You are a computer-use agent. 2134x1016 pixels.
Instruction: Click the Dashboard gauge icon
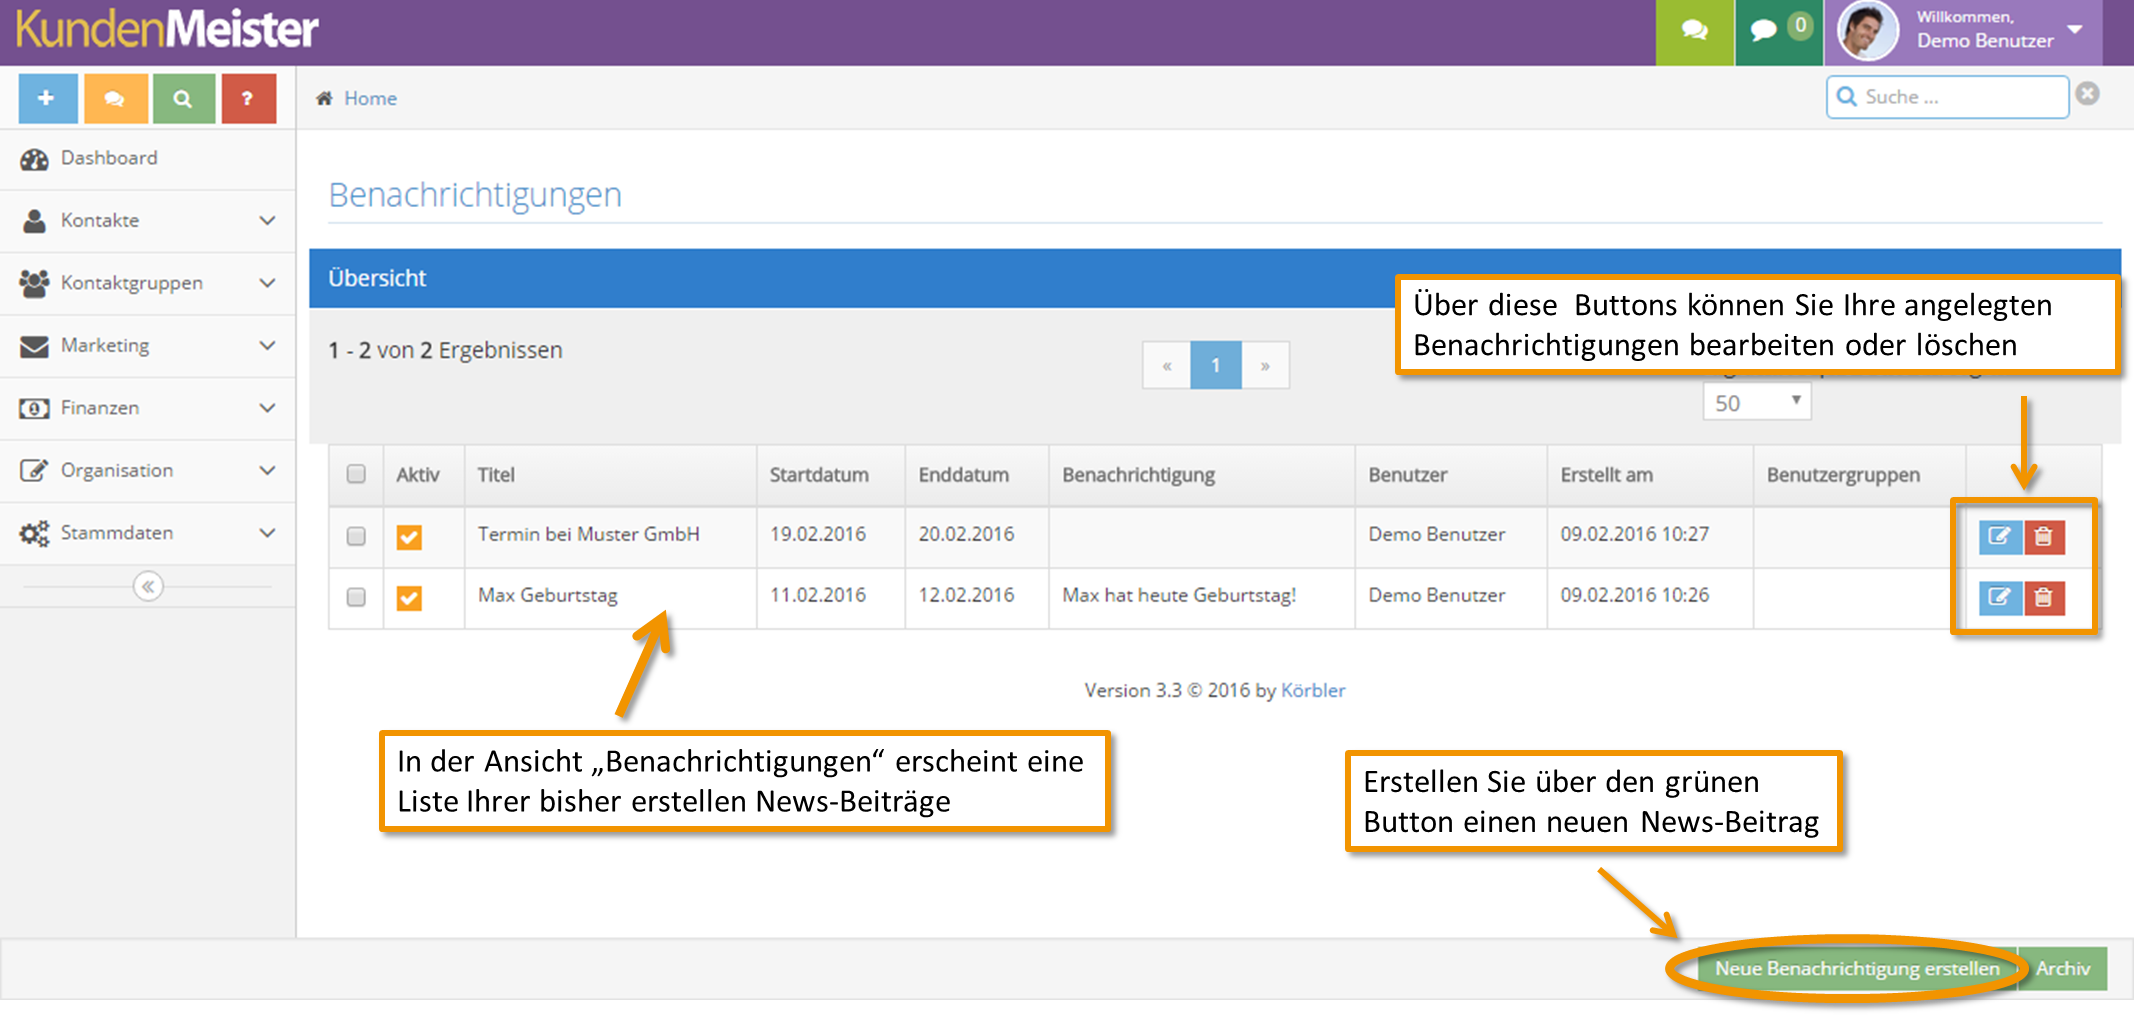tap(34, 159)
